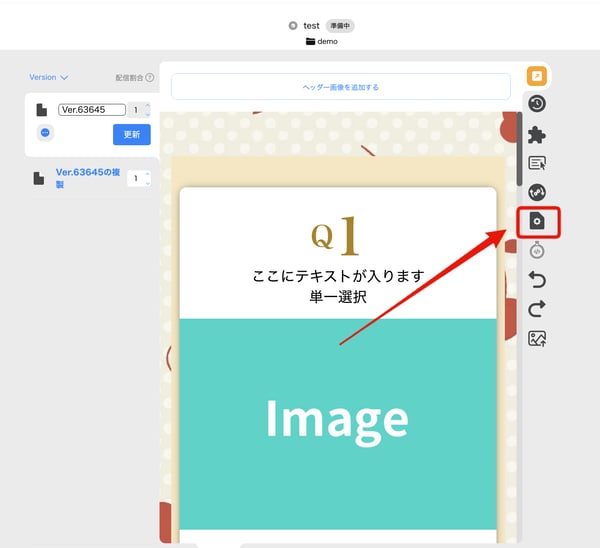Open the puzzle piece plugin icon
Viewport: 600px width, 548px height.
tap(537, 134)
